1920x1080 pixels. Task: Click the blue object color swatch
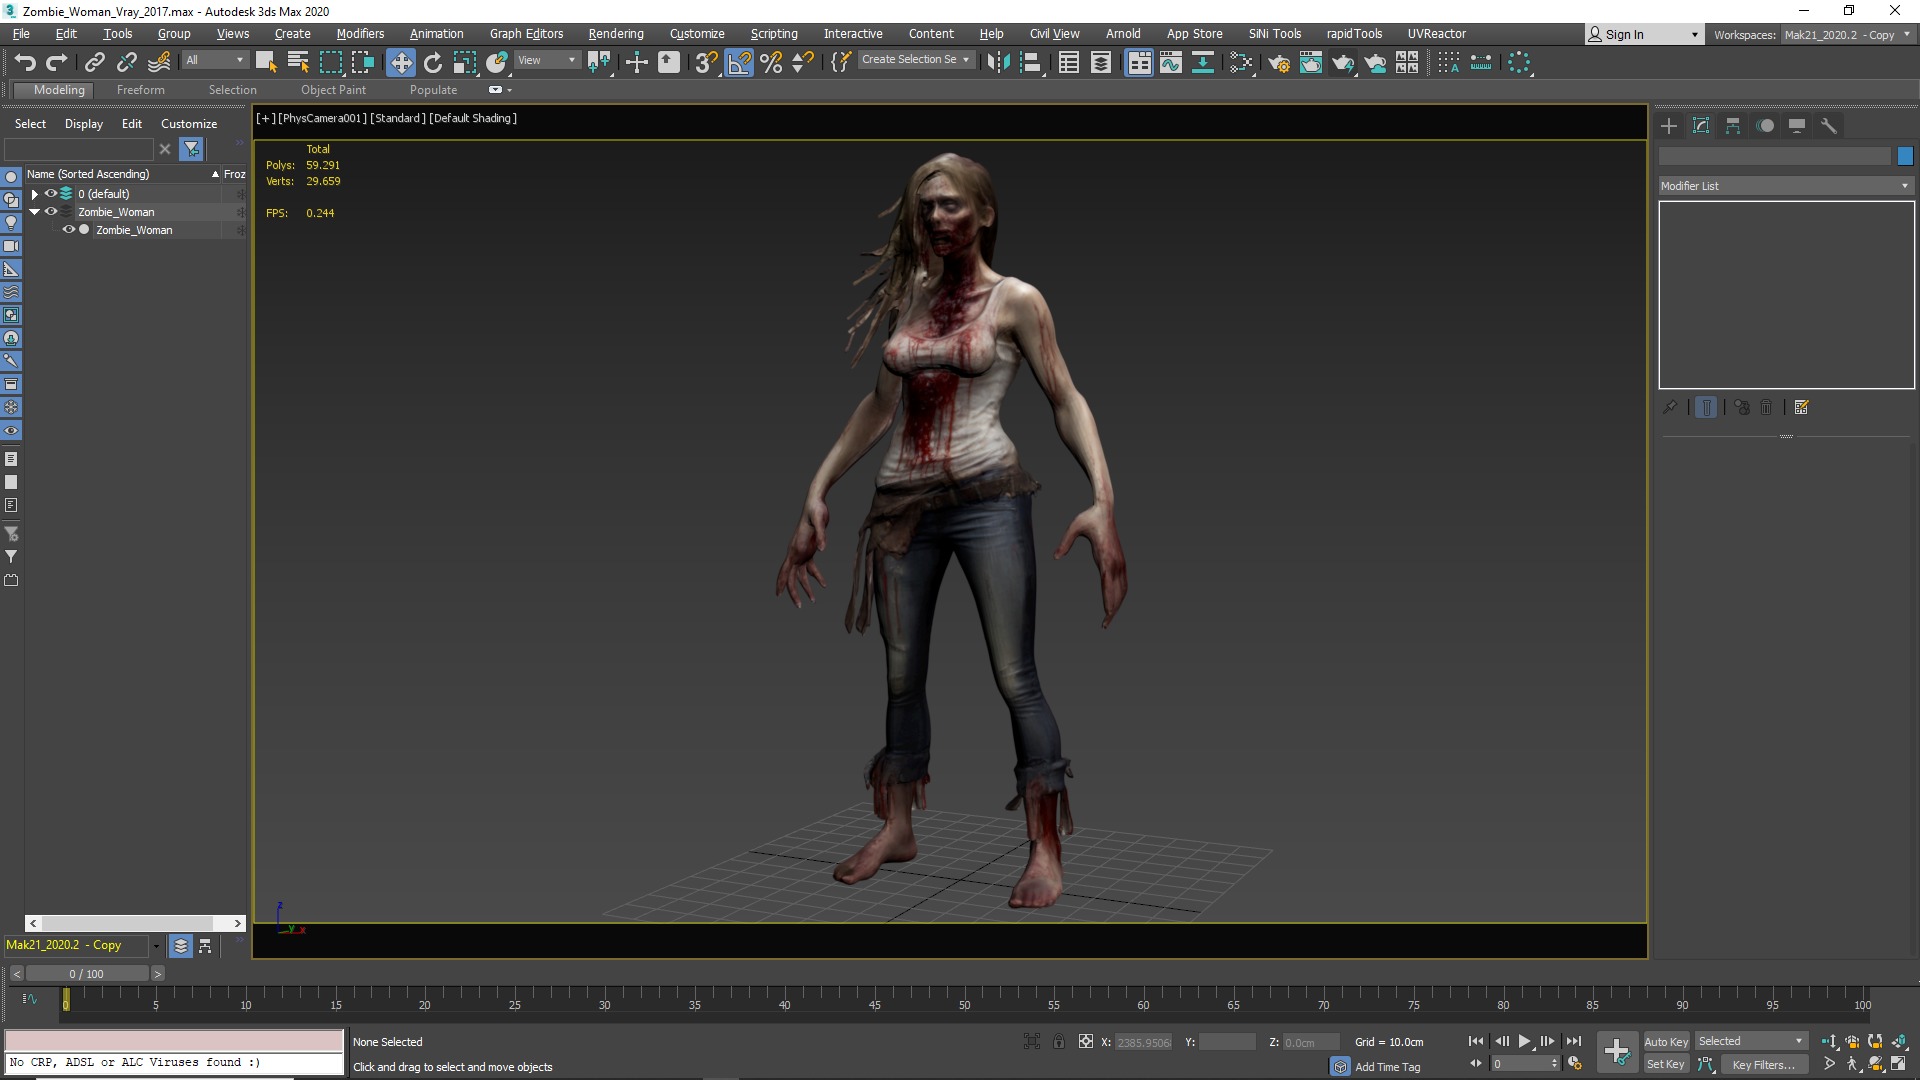coord(1905,156)
